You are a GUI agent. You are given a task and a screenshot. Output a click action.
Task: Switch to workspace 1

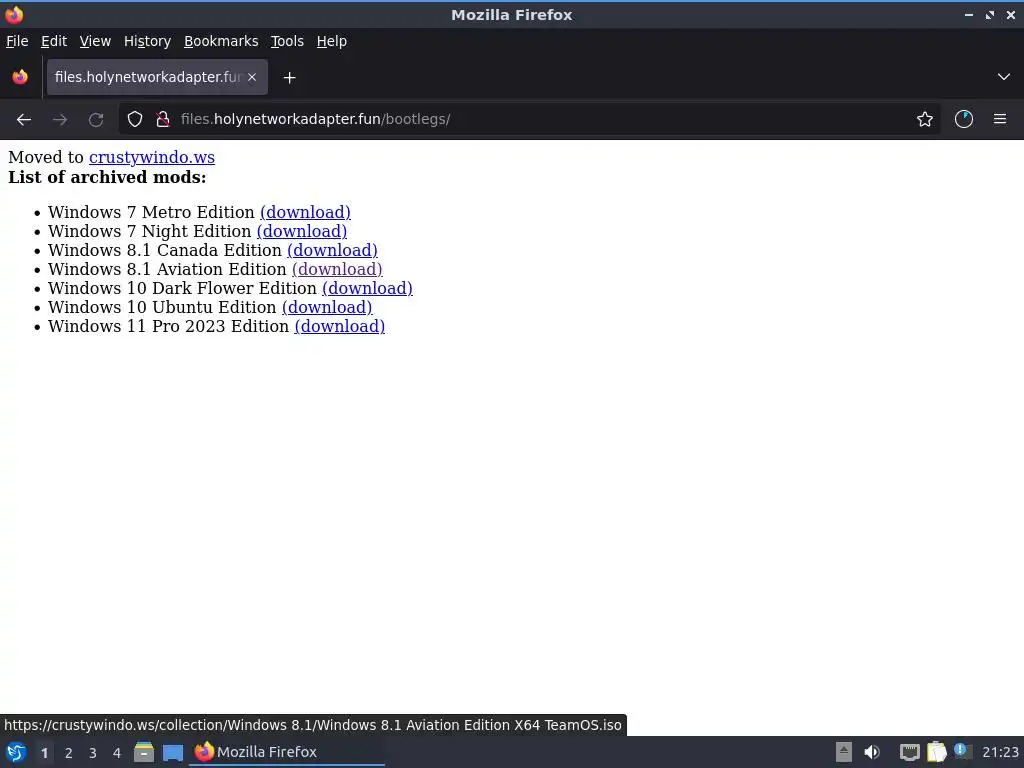[x=44, y=753]
